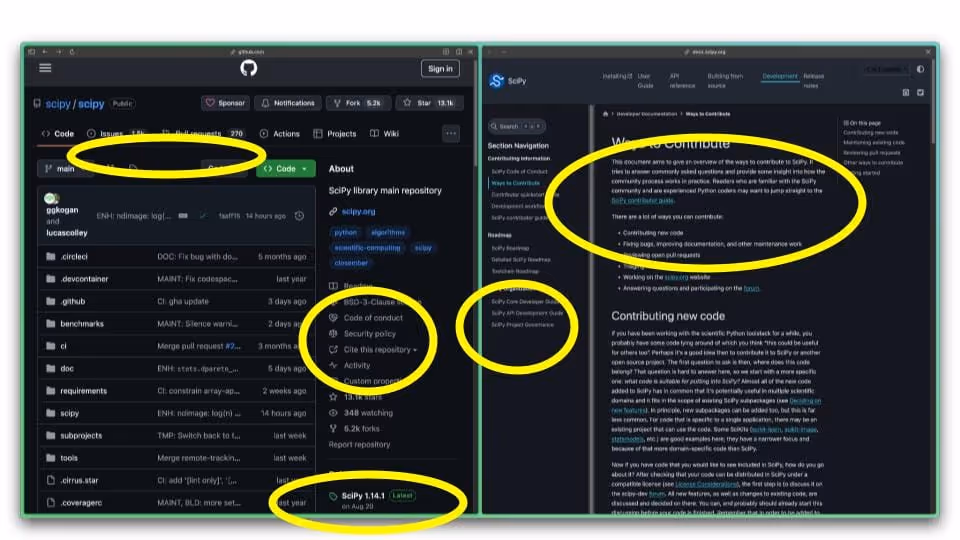Image resolution: width=960 pixels, height=540 pixels.
Task: Open the GitHub icon link in the docs header
Action: tap(906, 92)
